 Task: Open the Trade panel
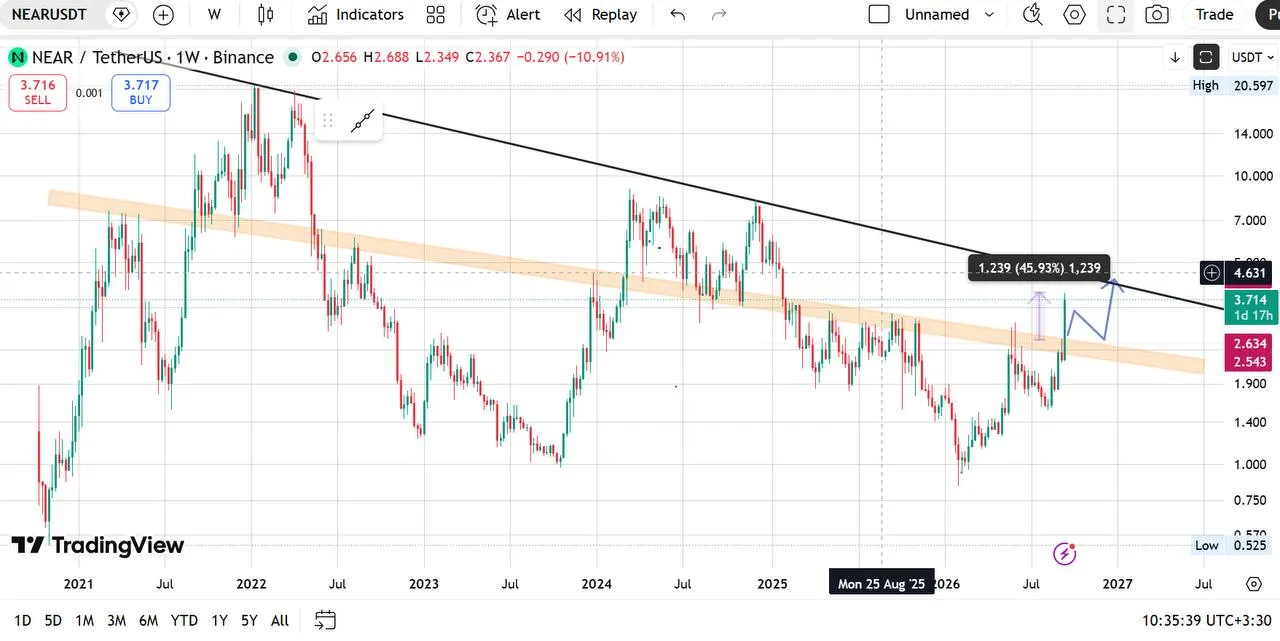click(x=1214, y=15)
